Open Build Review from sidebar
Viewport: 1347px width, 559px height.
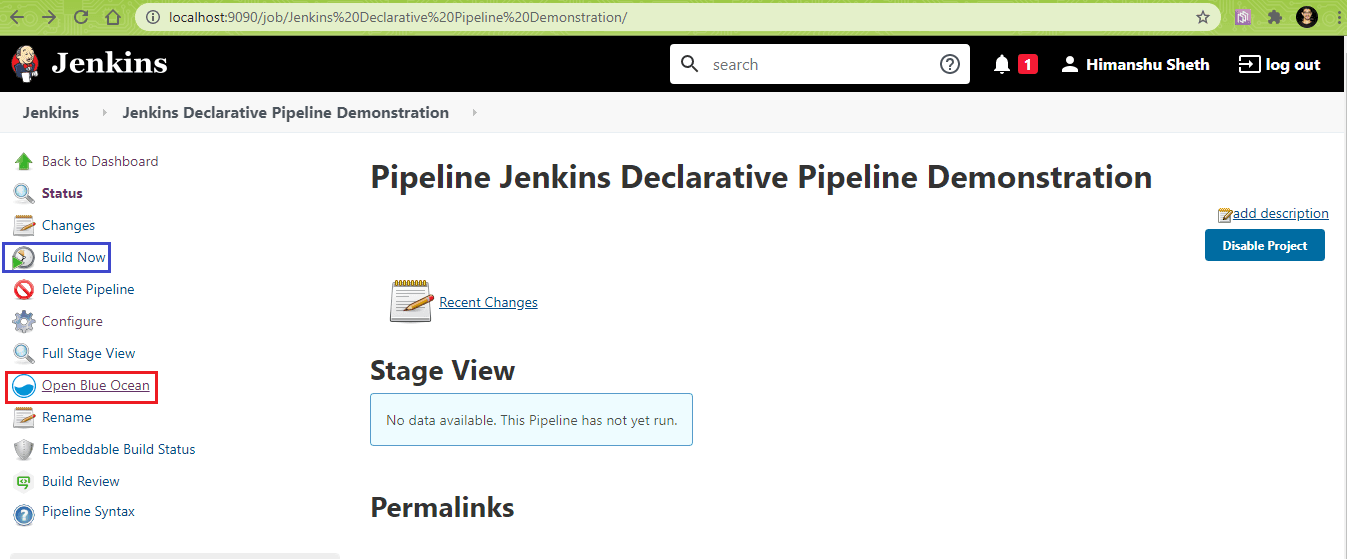[x=81, y=481]
